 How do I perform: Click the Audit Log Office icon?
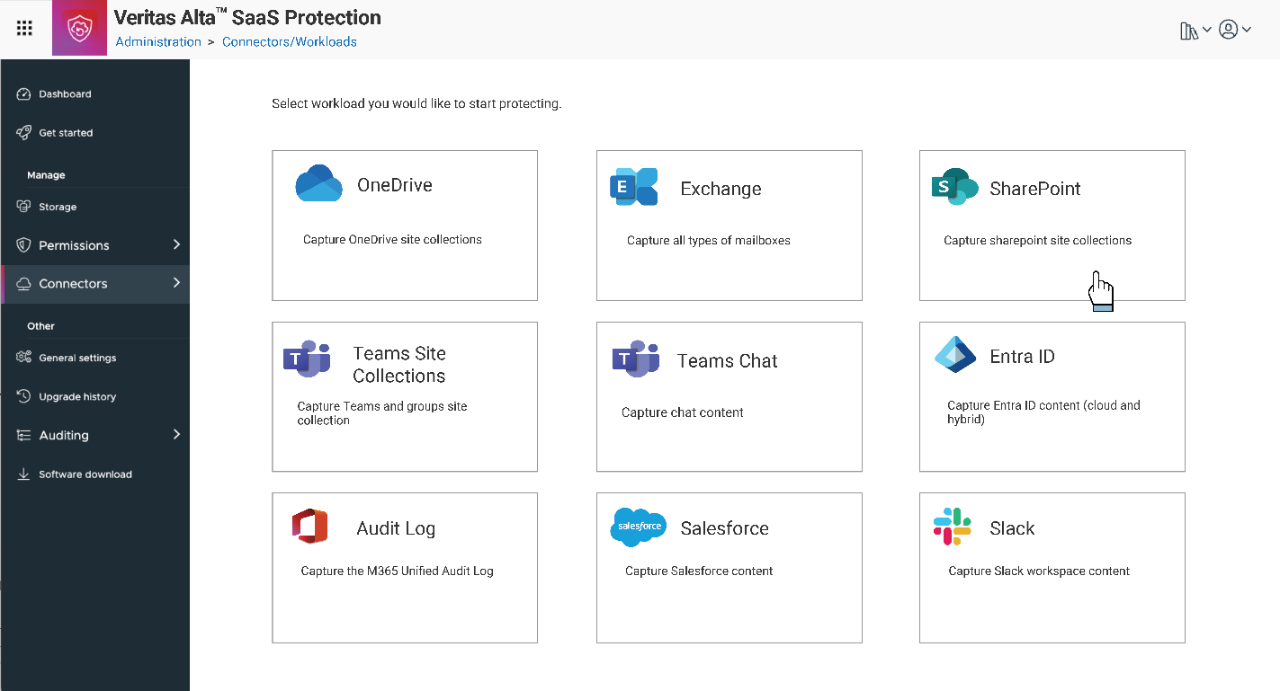[x=310, y=527]
